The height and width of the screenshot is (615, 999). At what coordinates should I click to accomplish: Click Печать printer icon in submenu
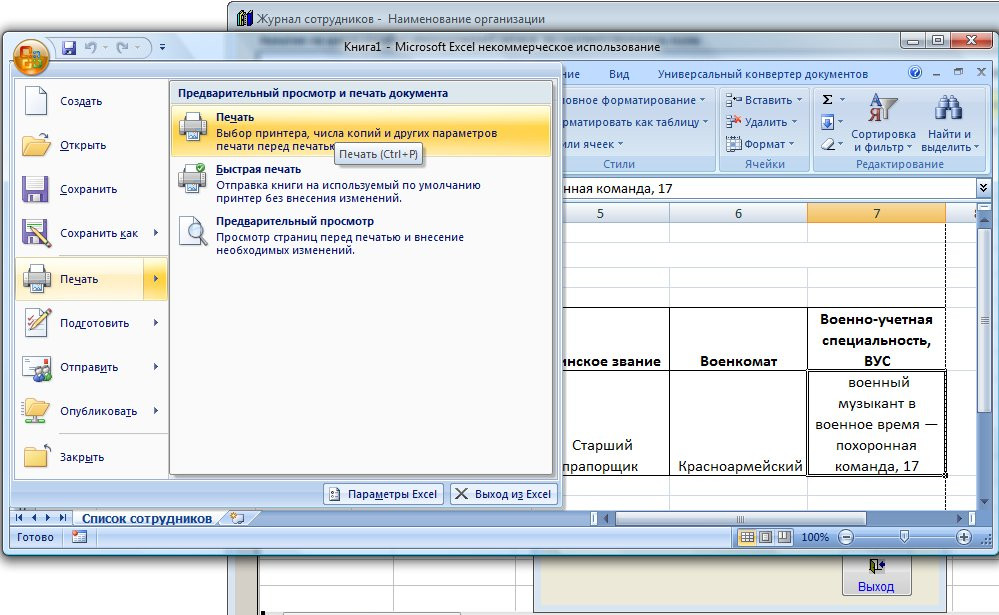[x=192, y=127]
